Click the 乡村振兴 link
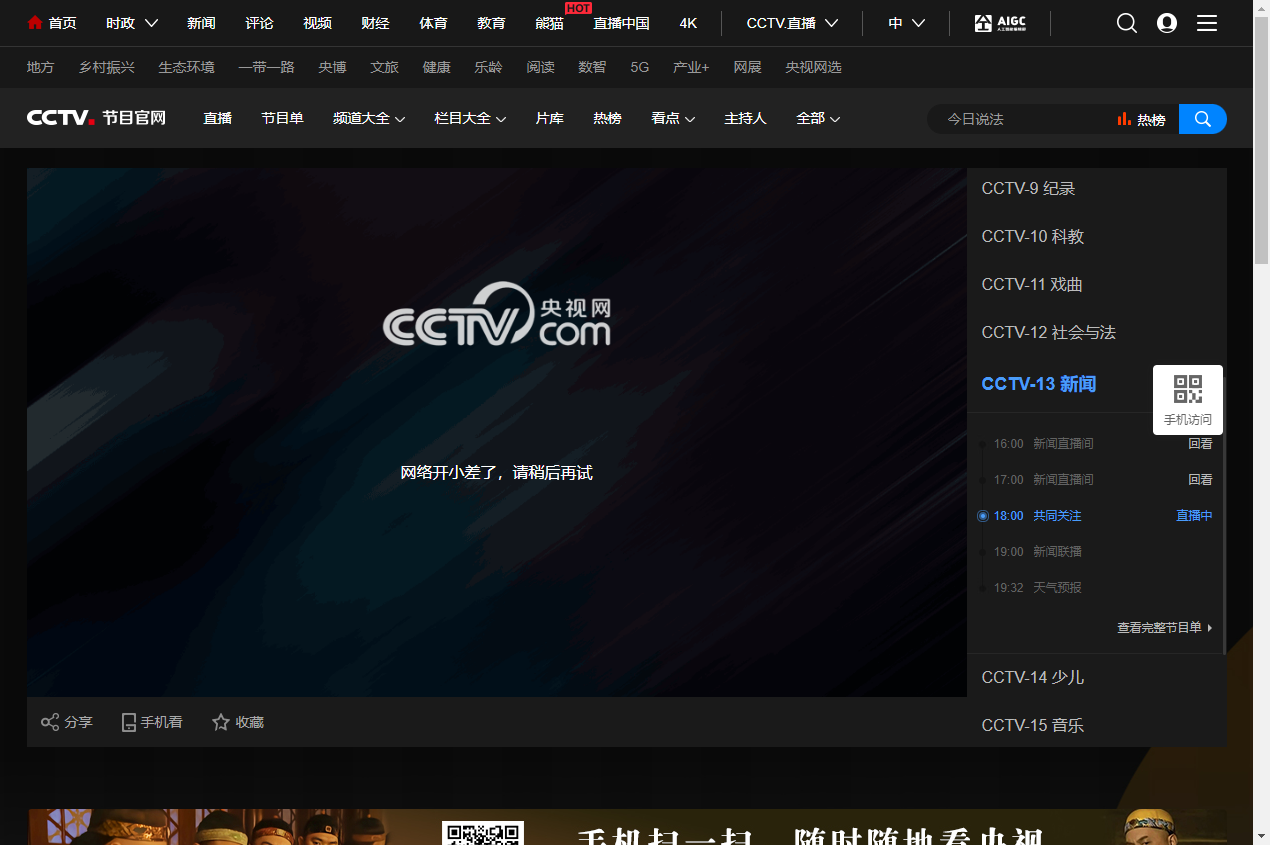The image size is (1270, 845). (107, 67)
